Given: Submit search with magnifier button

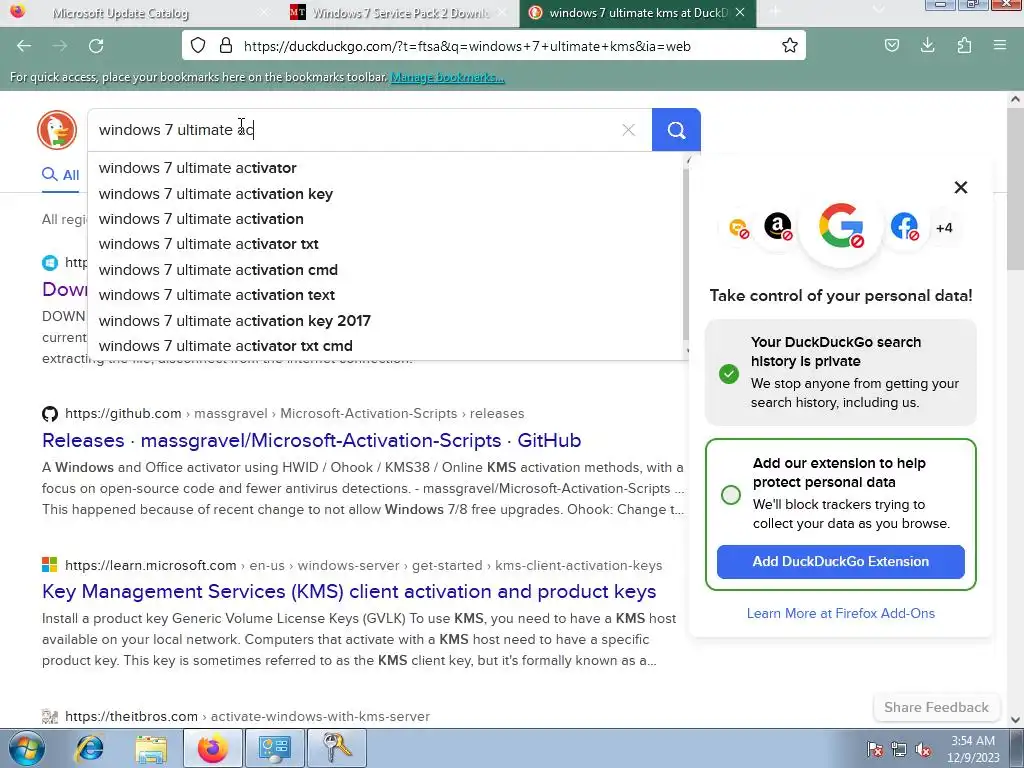Looking at the screenshot, I should click(x=676, y=130).
